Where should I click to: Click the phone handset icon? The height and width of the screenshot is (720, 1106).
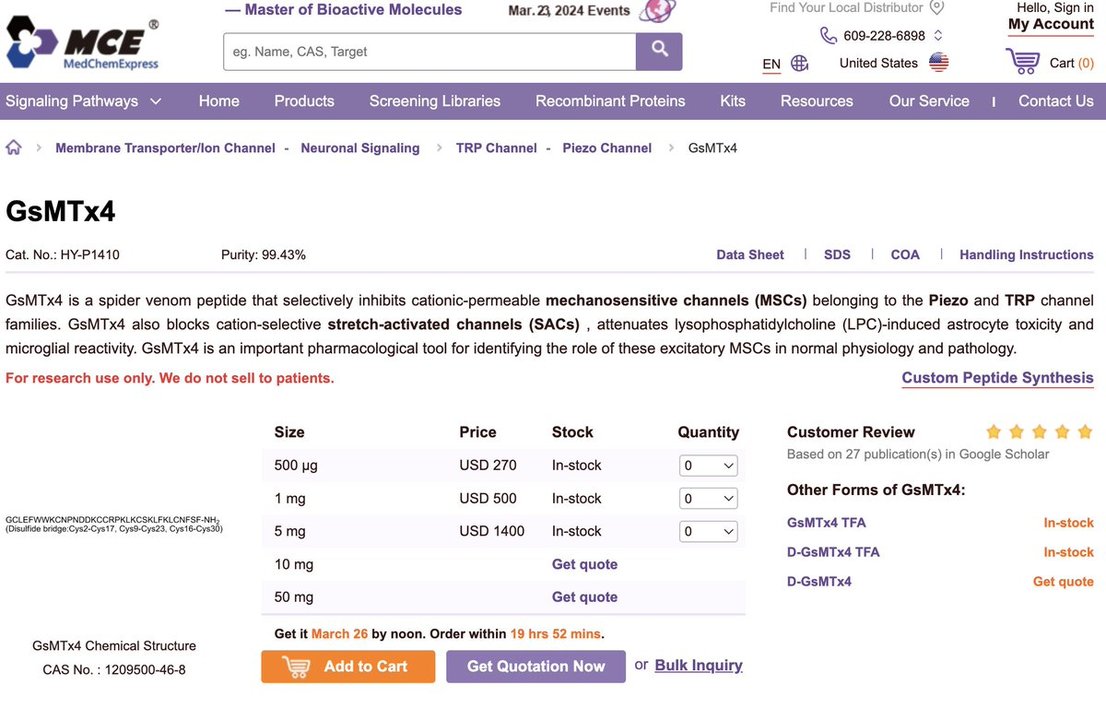tap(828, 35)
